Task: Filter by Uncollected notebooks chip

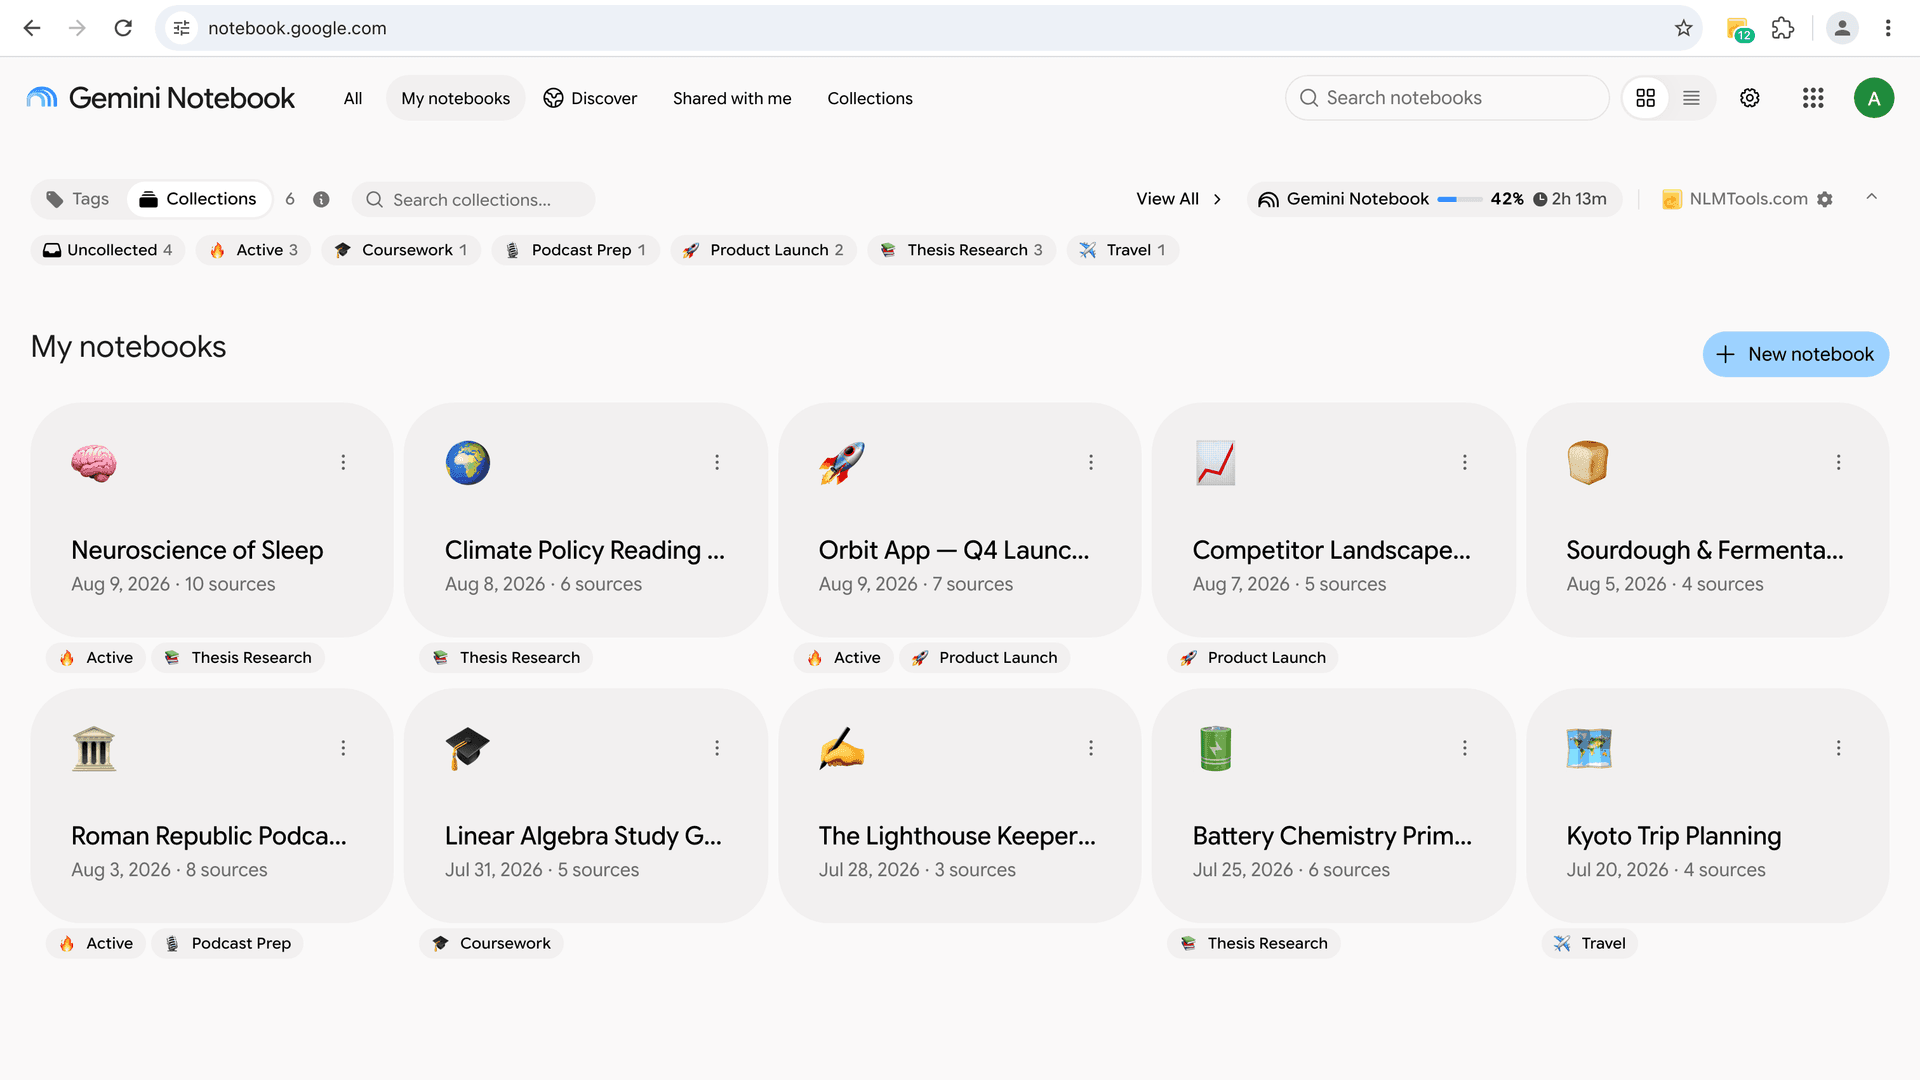Action: (108, 250)
